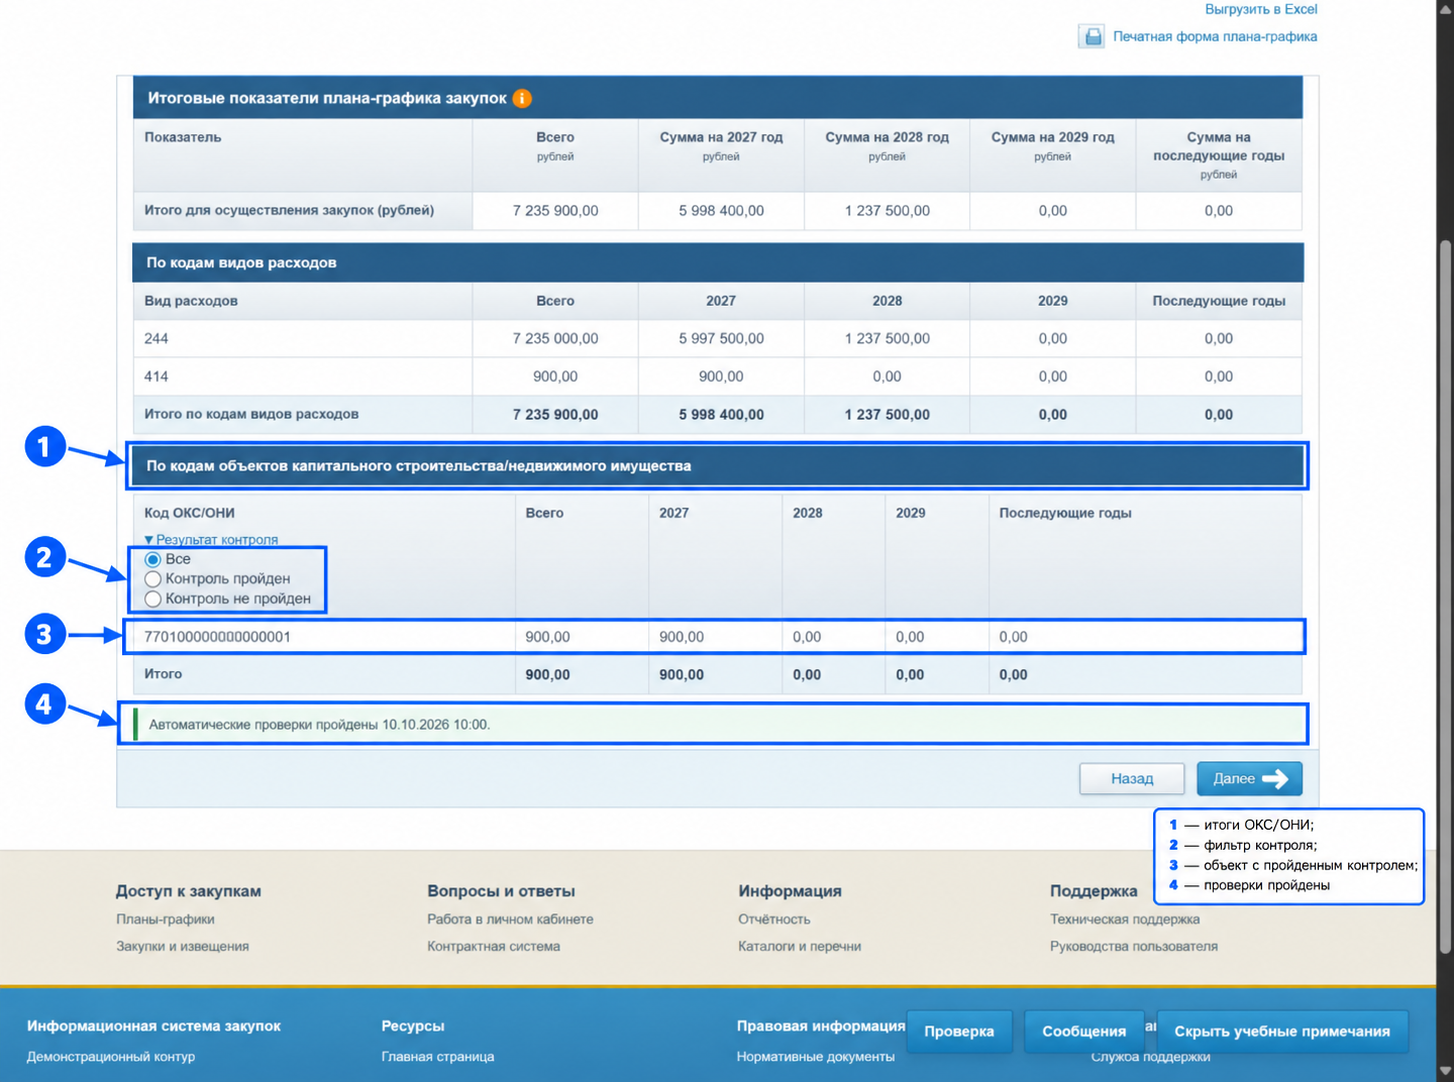Open the Сообщения button
1454x1082 pixels.
pos(1084,1031)
